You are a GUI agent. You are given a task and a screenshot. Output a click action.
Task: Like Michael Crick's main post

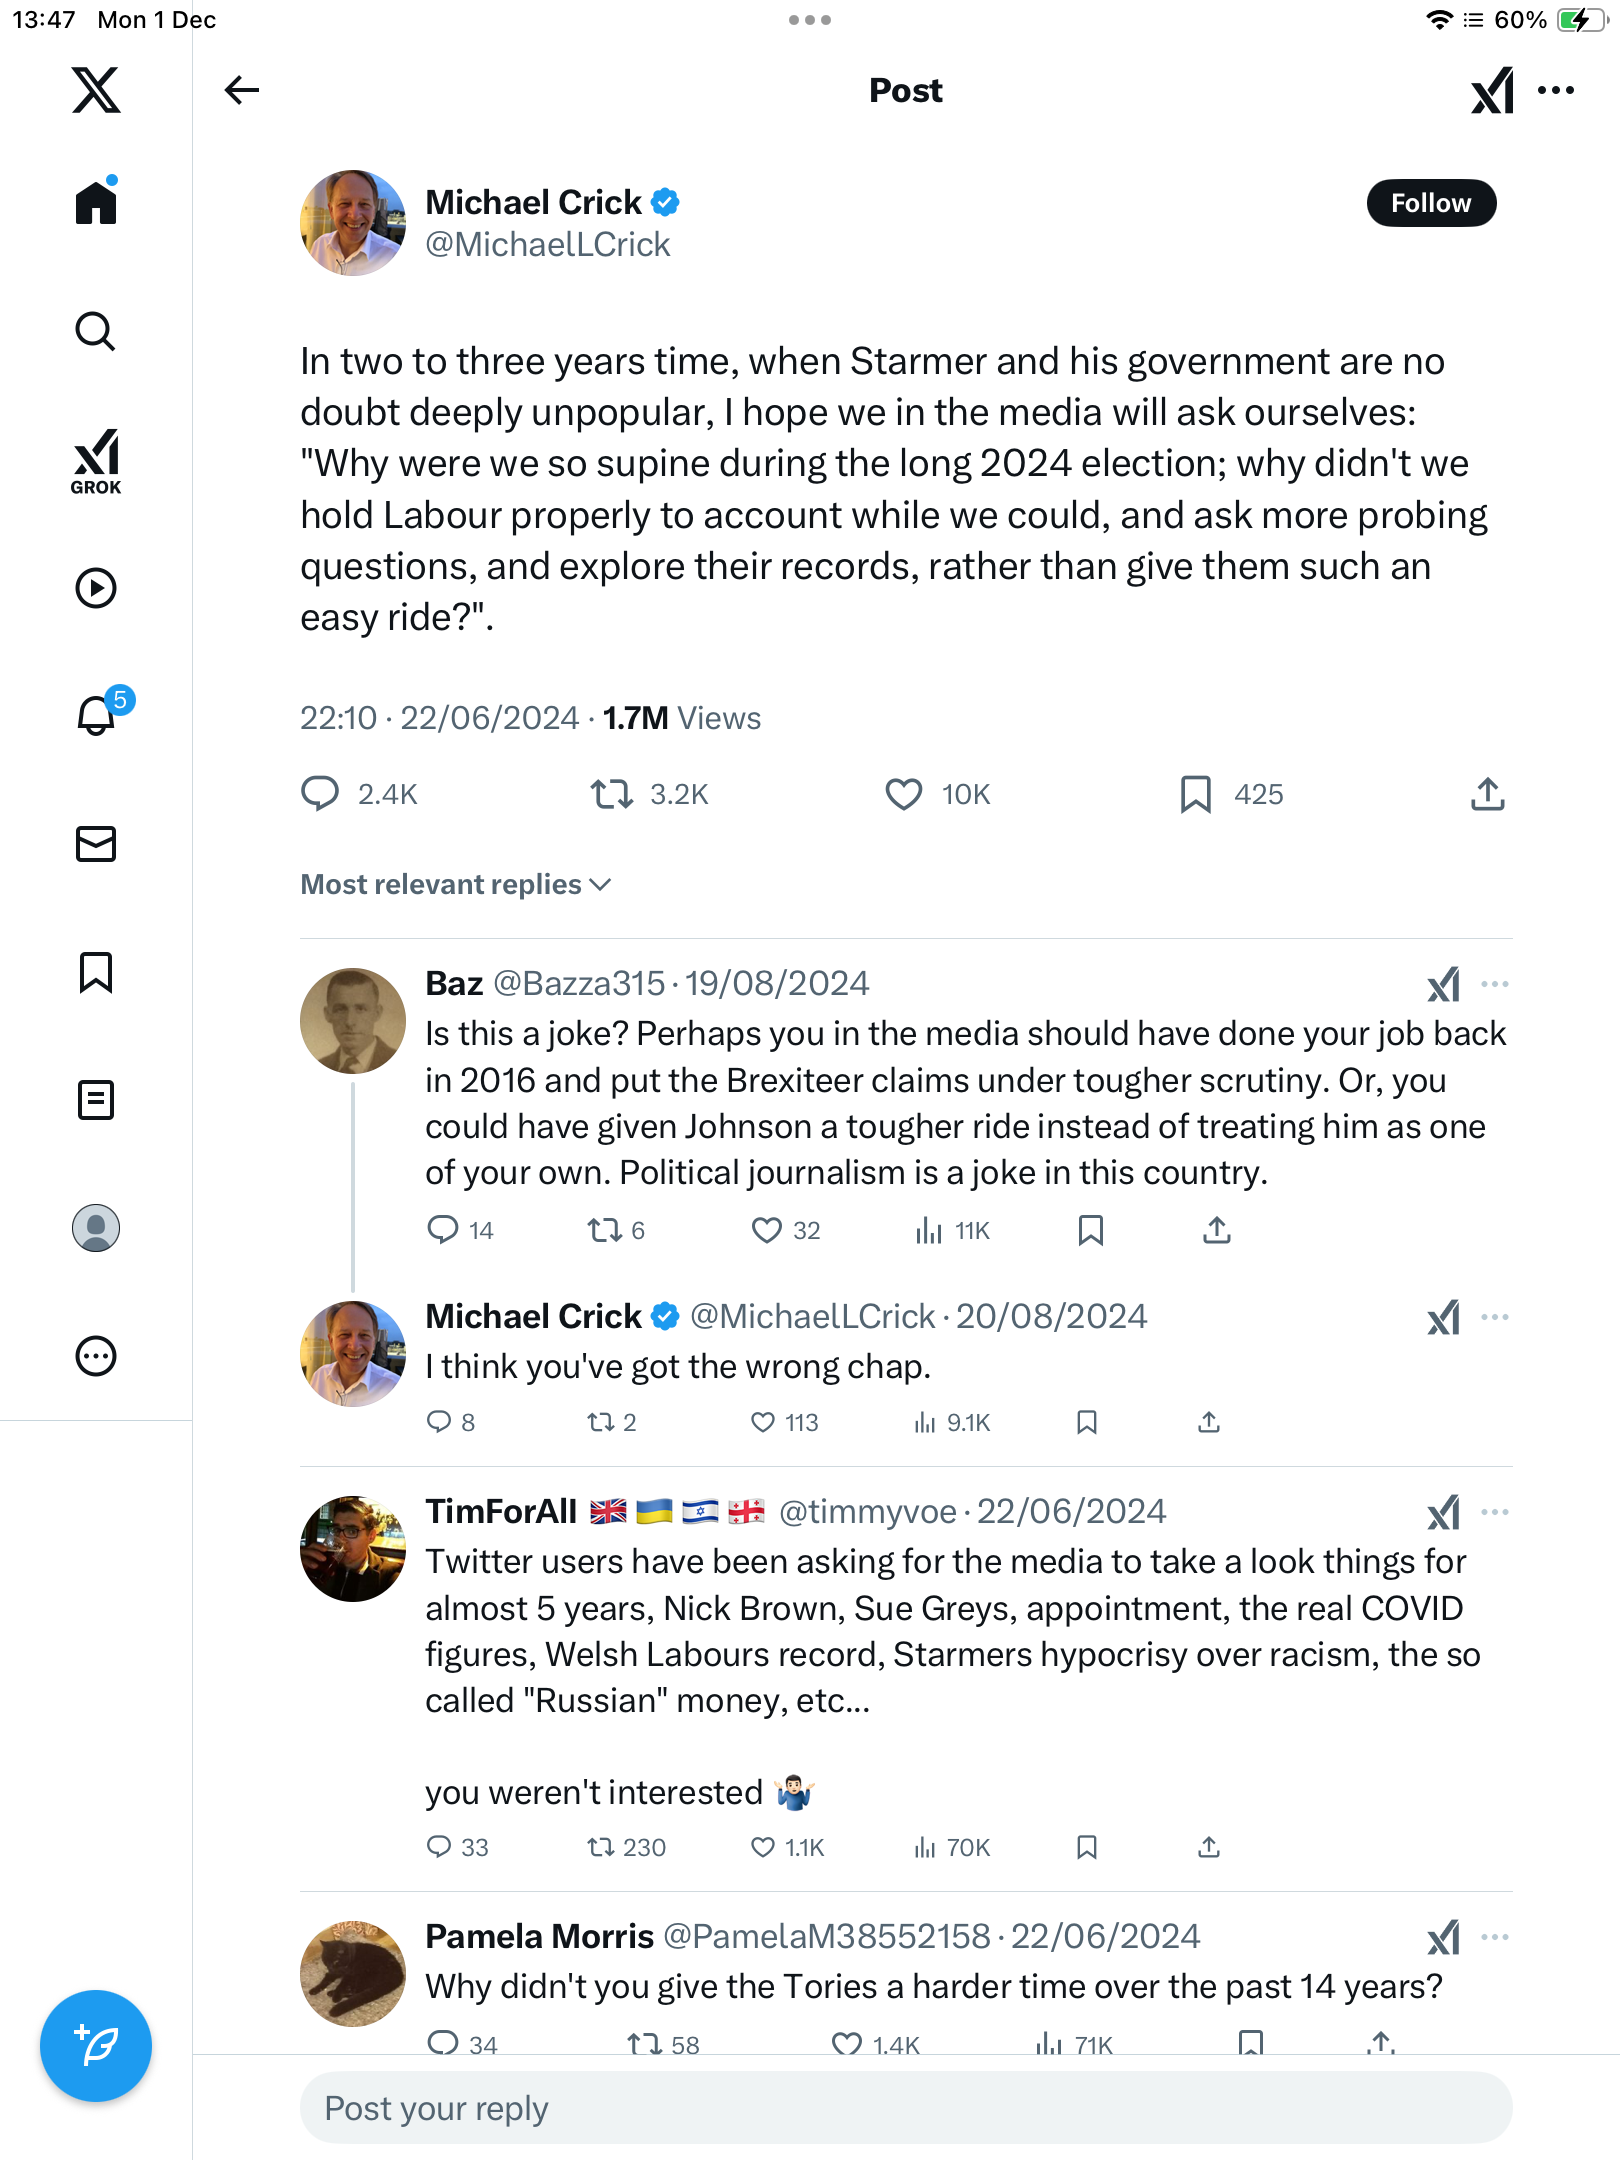[904, 794]
